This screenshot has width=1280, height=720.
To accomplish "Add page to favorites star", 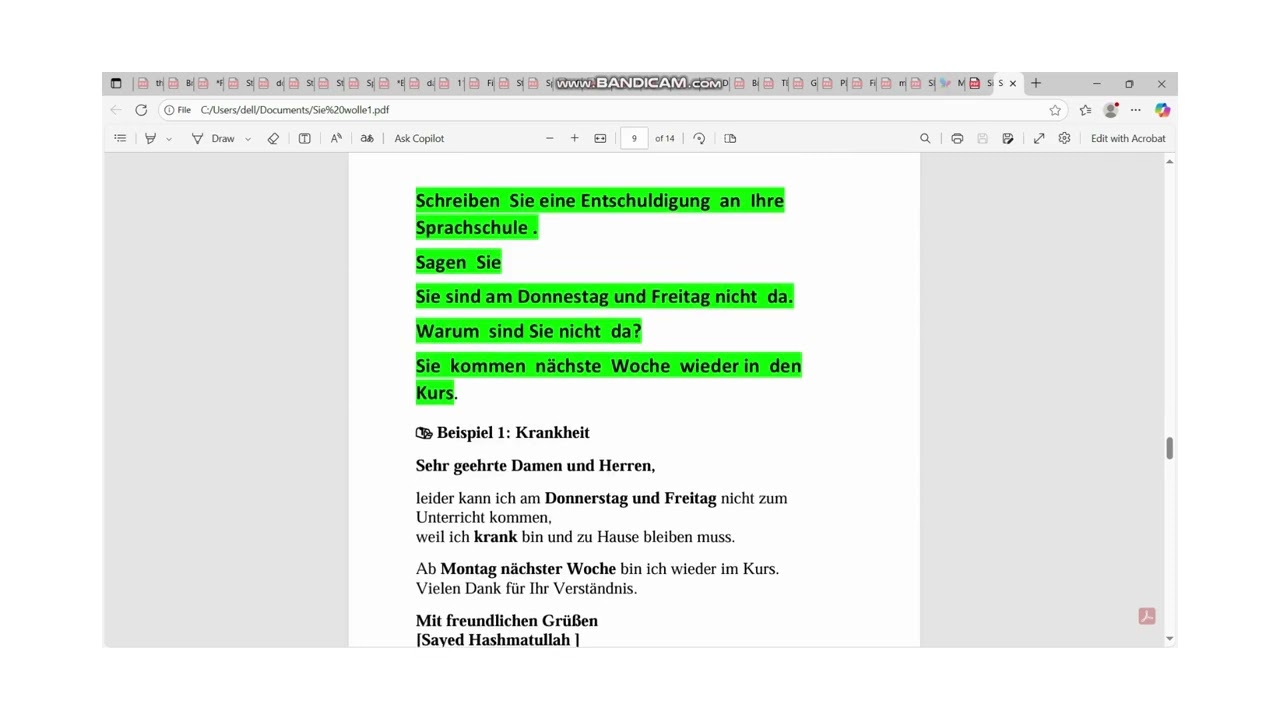I will click(1055, 110).
